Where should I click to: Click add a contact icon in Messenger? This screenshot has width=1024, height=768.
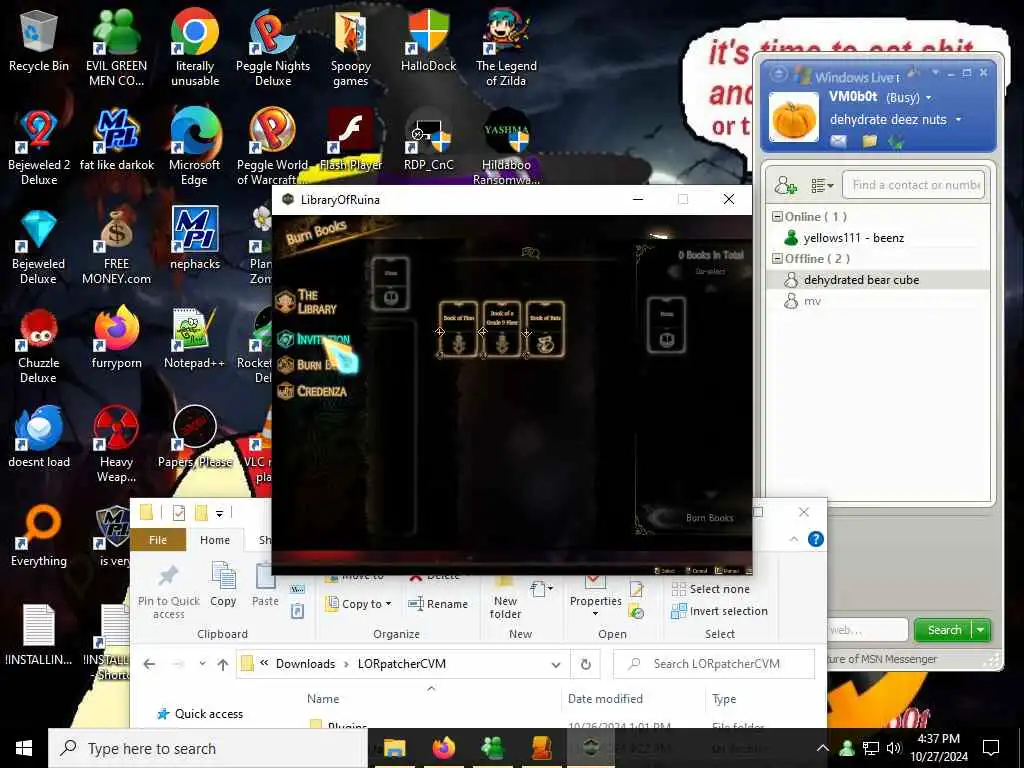(x=786, y=186)
